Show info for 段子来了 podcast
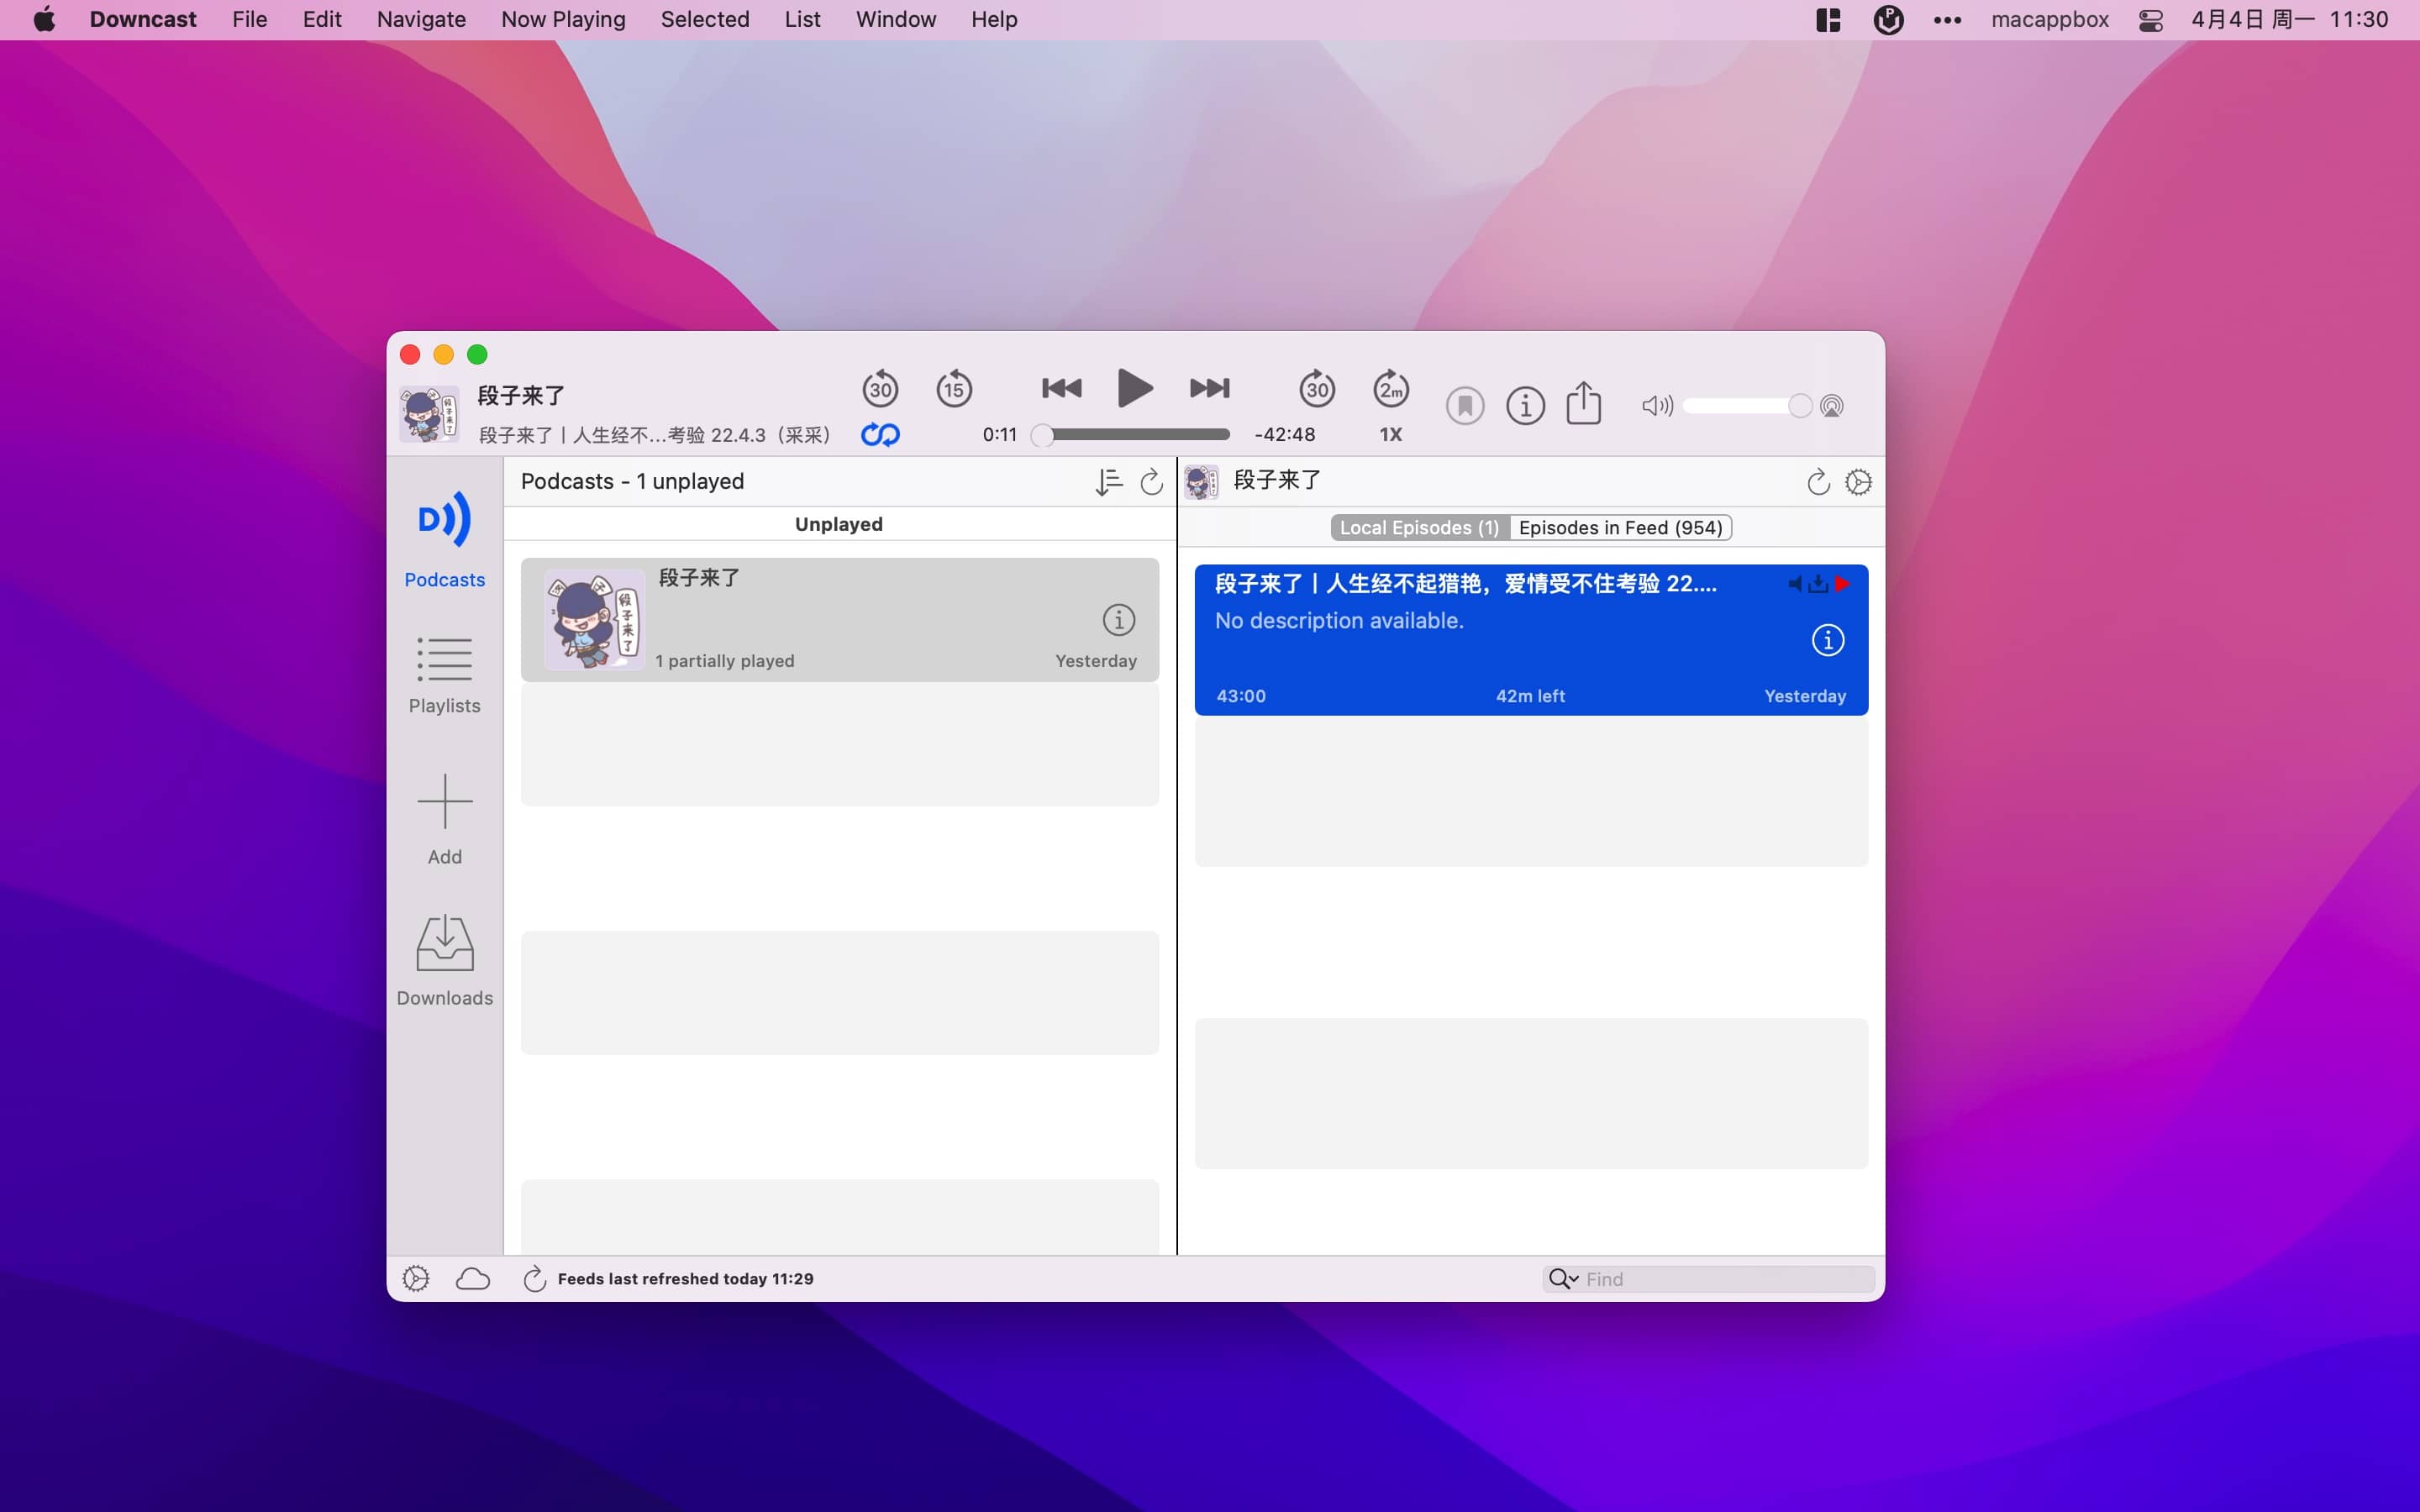The height and width of the screenshot is (1512, 2420). tap(1118, 619)
